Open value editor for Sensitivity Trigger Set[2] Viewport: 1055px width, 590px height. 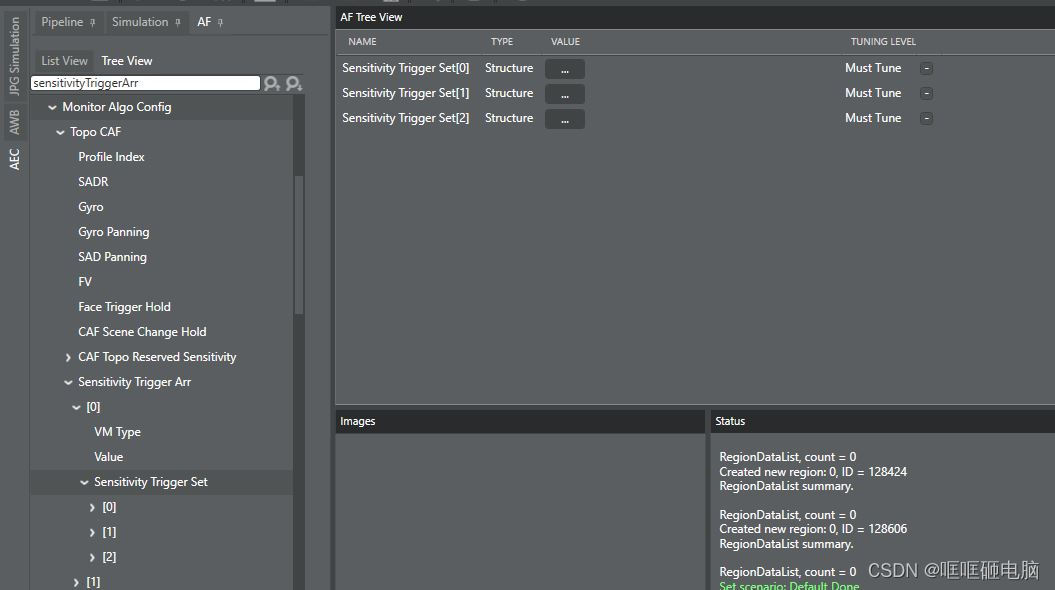click(x=565, y=119)
